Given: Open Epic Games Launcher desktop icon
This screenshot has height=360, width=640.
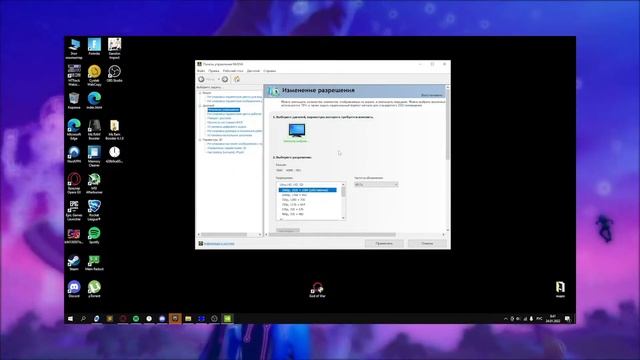Looking at the screenshot, I should pos(74,211).
